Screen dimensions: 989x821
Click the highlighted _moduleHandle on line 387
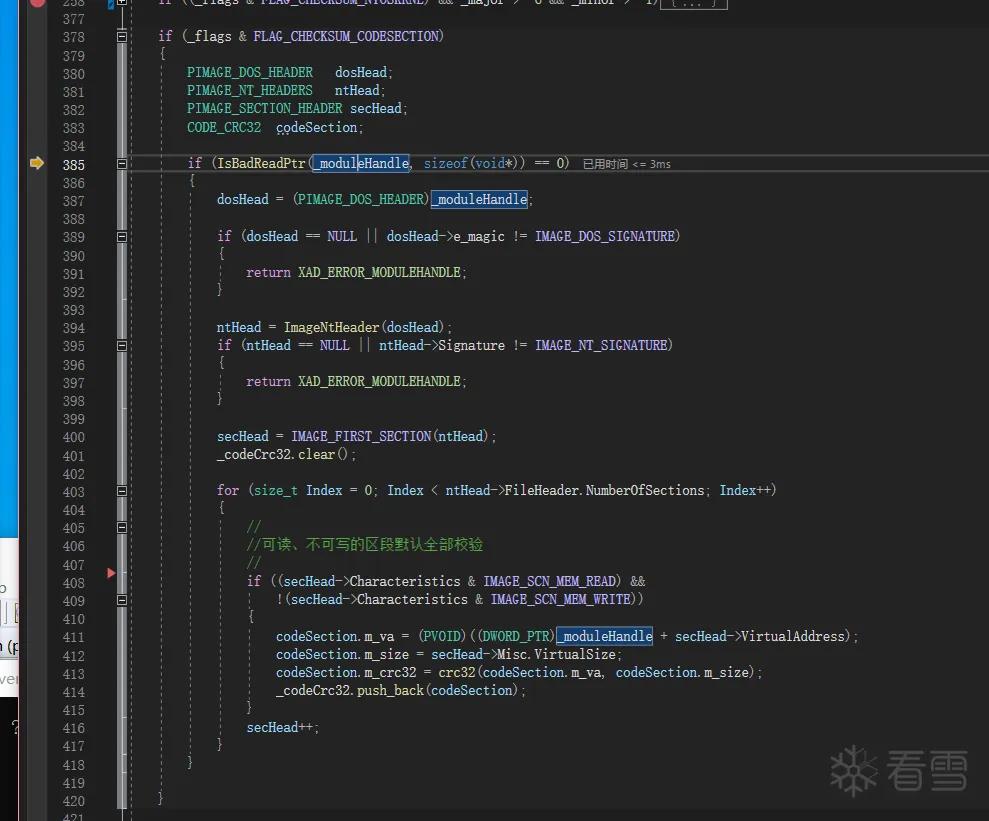[x=479, y=199]
